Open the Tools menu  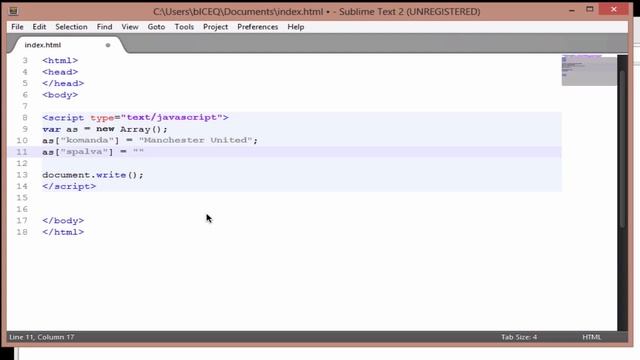coord(184,27)
